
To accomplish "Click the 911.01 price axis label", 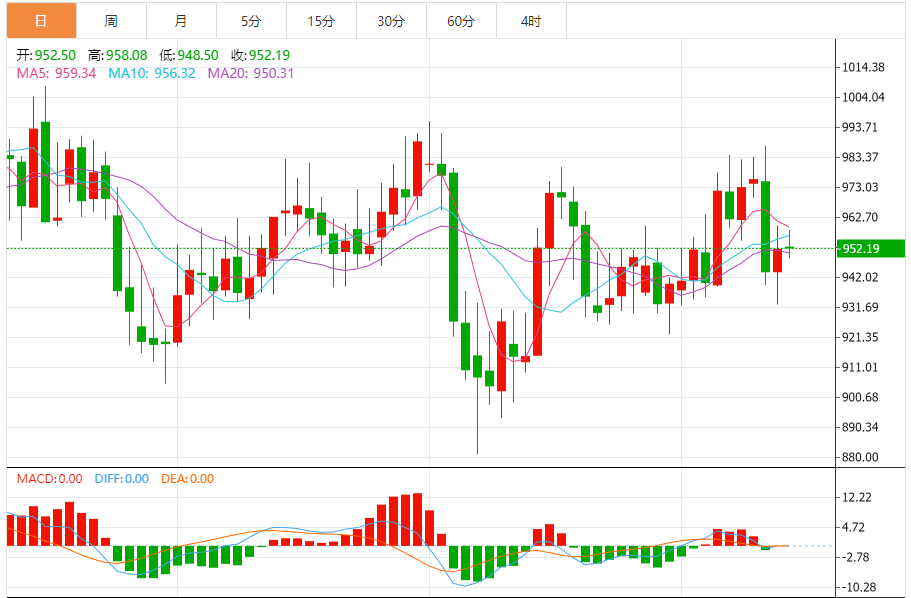I will tap(860, 367).
